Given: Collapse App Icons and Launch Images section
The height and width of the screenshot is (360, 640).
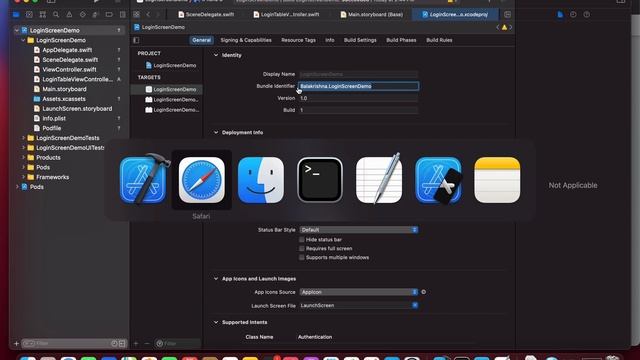Looking at the screenshot, I should pyautogui.click(x=216, y=279).
